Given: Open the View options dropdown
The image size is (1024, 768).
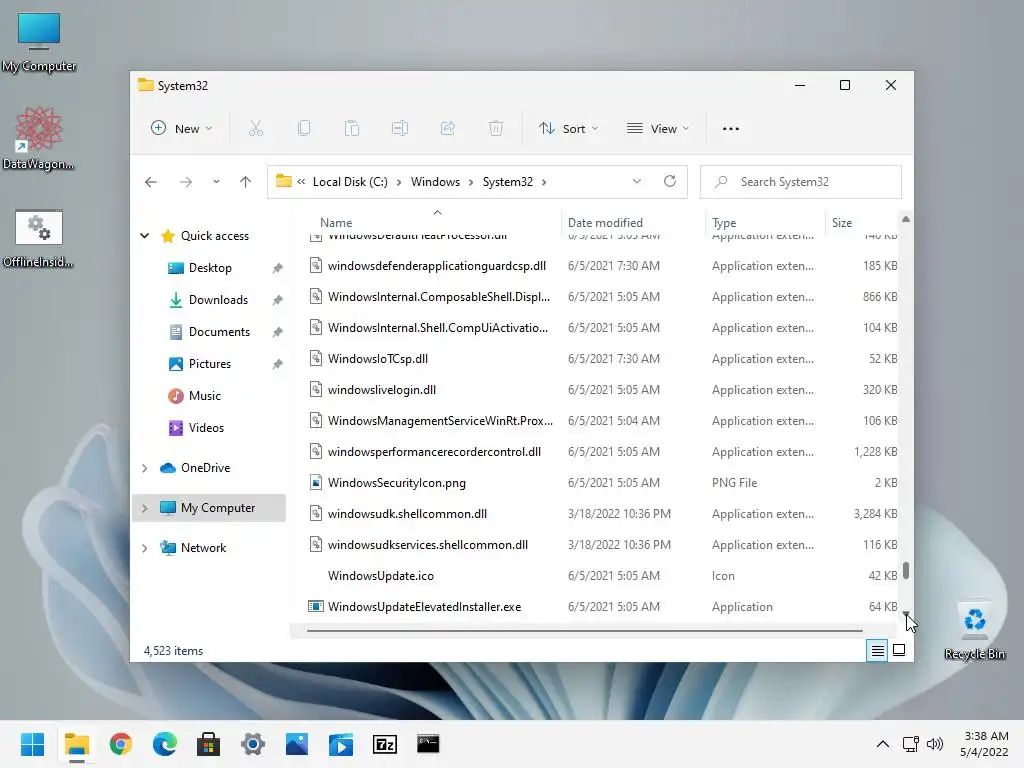Looking at the screenshot, I should (658, 129).
